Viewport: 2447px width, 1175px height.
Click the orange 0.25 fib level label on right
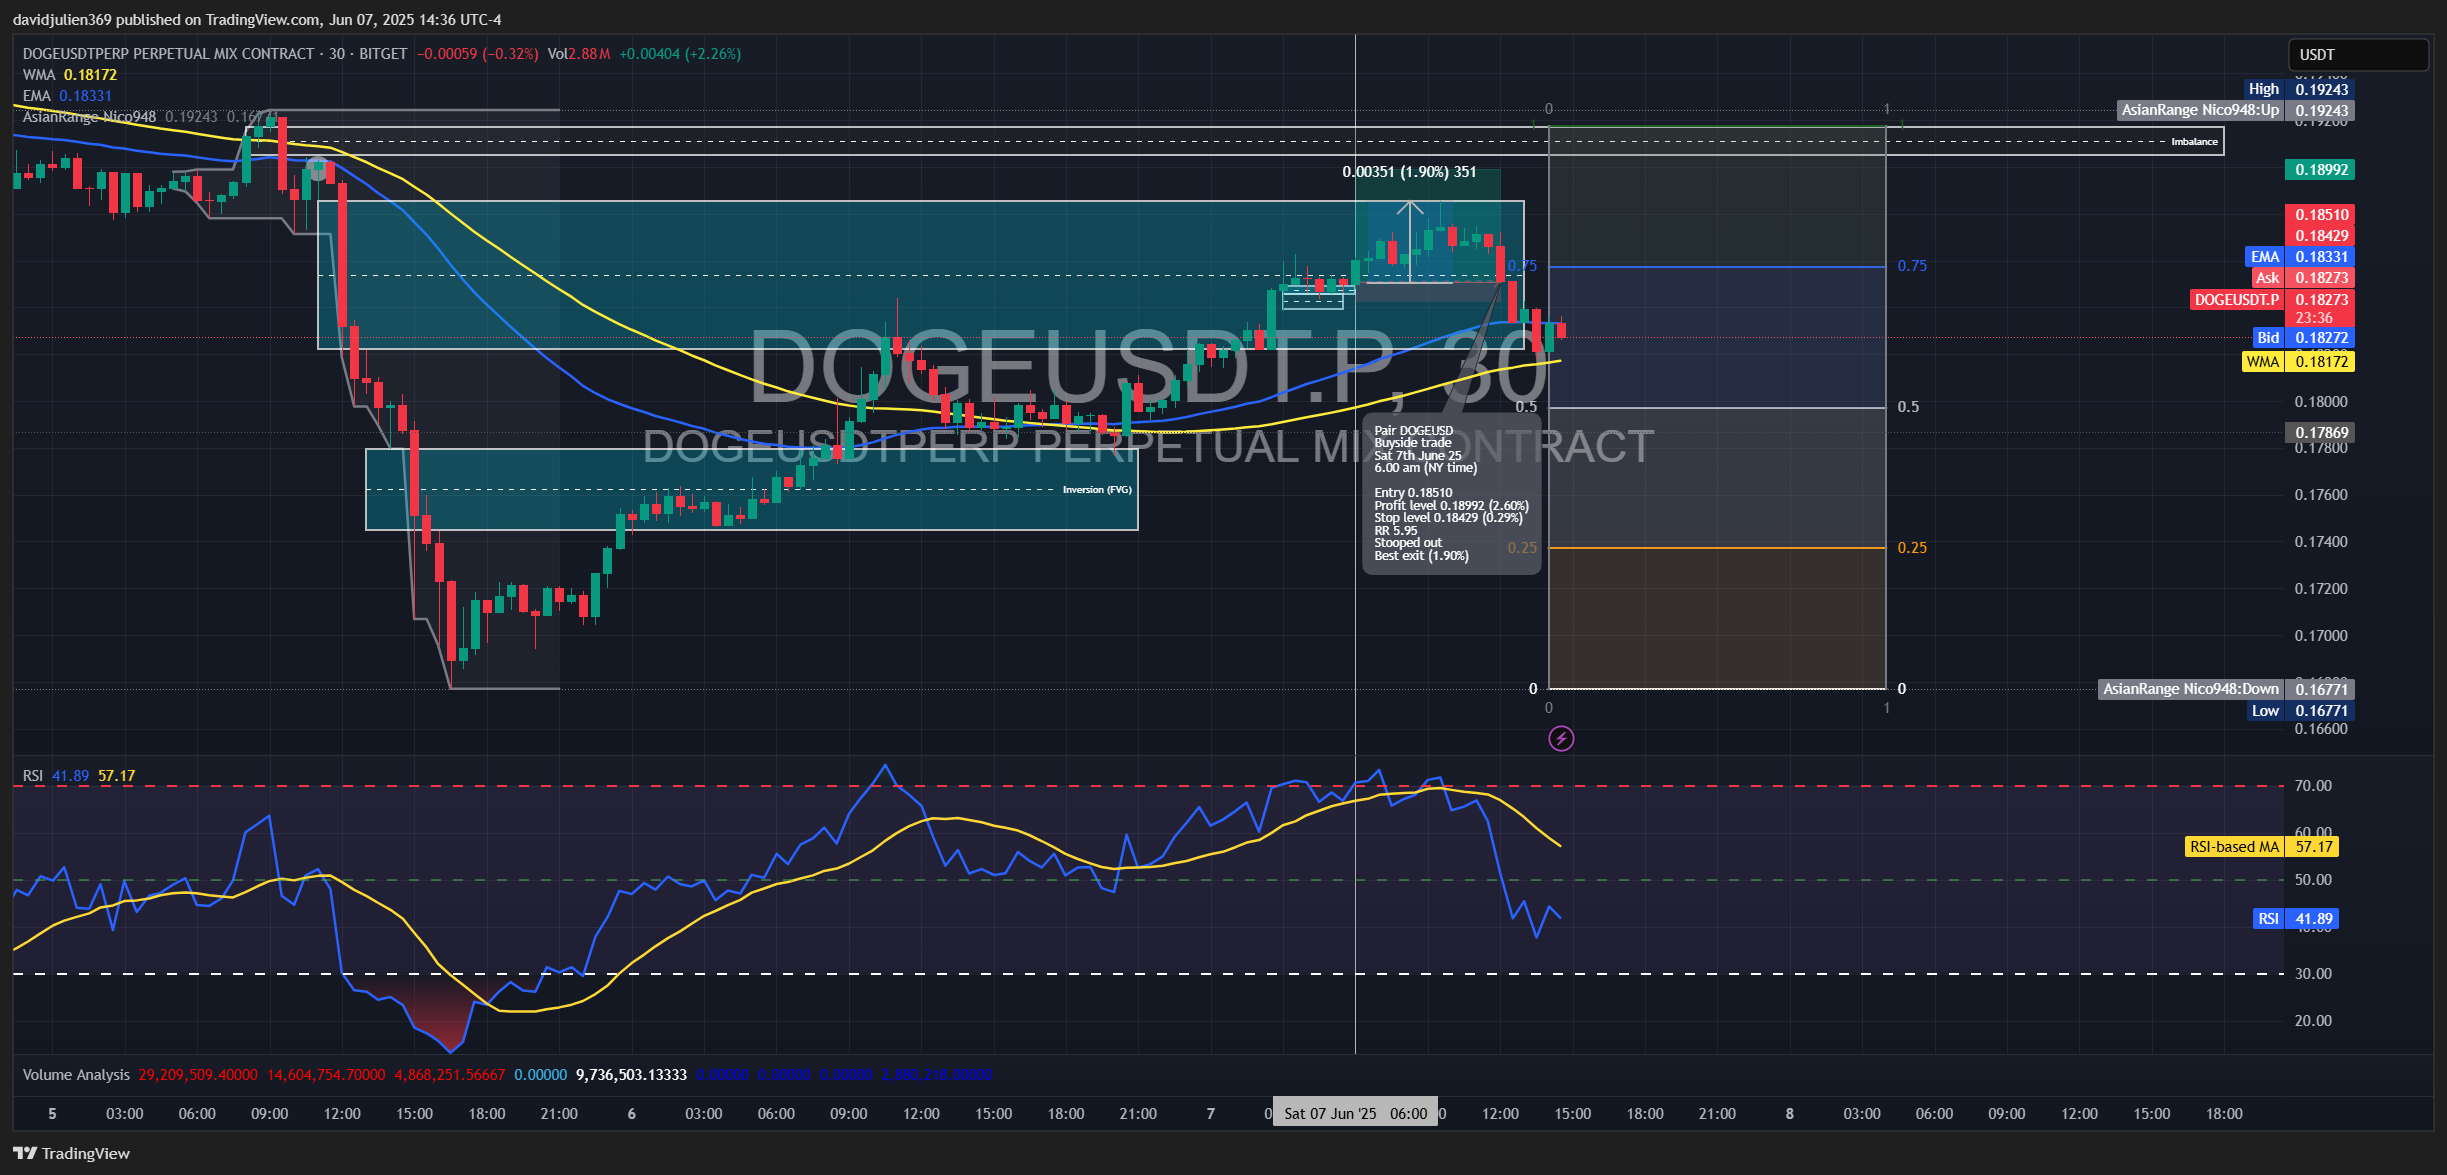[x=1912, y=548]
